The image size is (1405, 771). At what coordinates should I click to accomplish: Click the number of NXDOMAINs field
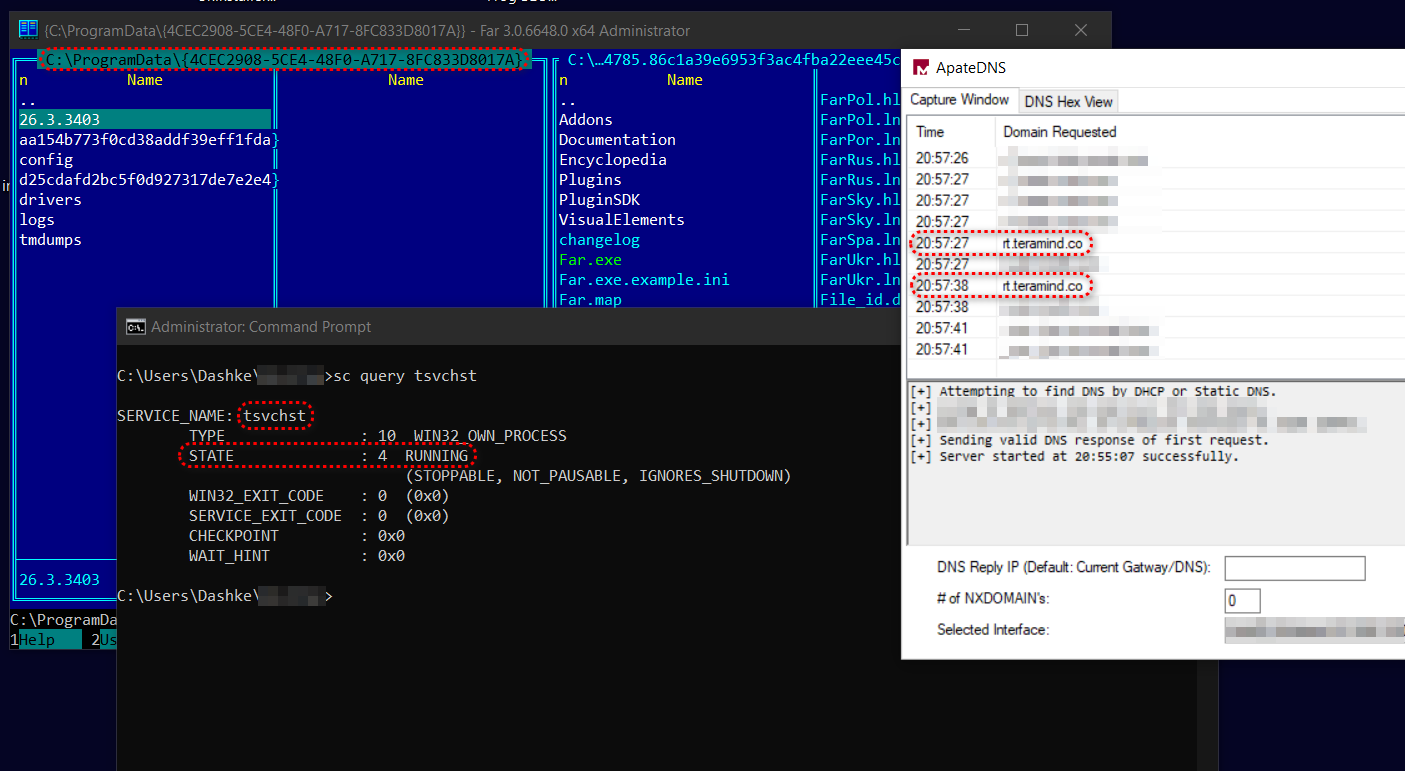(1242, 600)
